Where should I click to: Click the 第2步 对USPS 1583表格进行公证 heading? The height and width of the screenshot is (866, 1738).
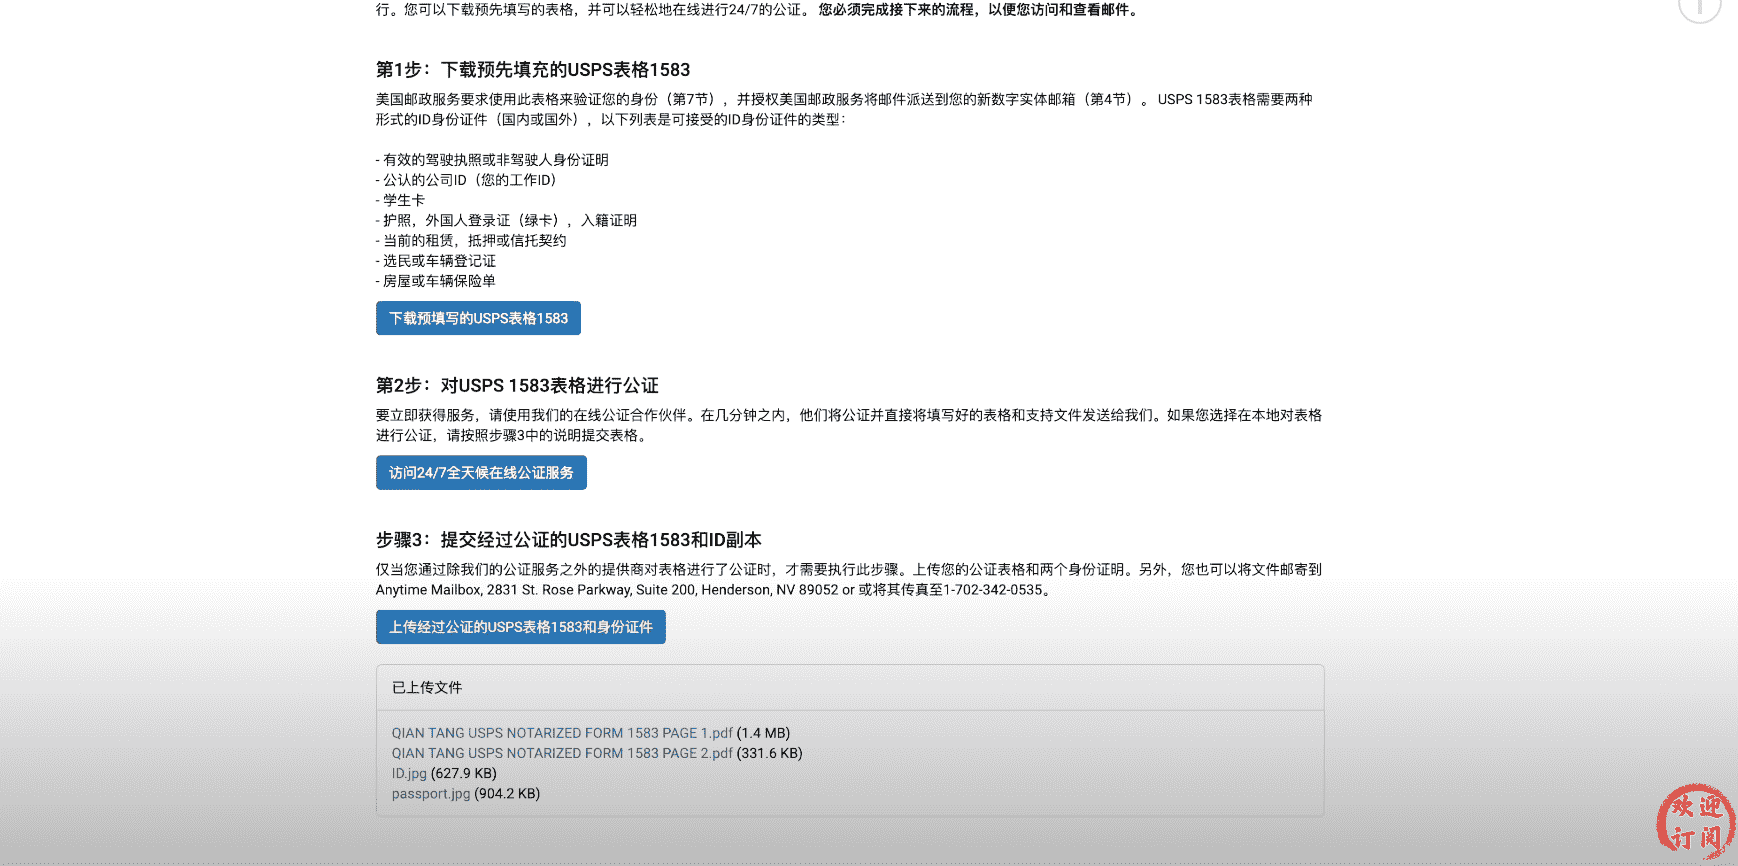click(x=517, y=386)
